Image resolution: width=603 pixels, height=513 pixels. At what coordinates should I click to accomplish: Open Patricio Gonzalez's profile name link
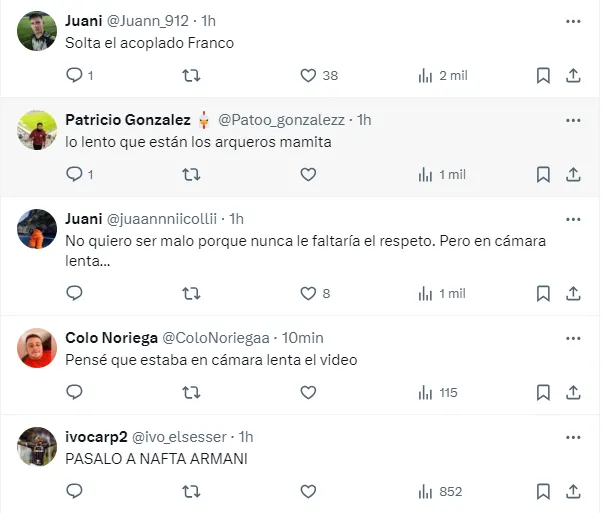coord(128,119)
